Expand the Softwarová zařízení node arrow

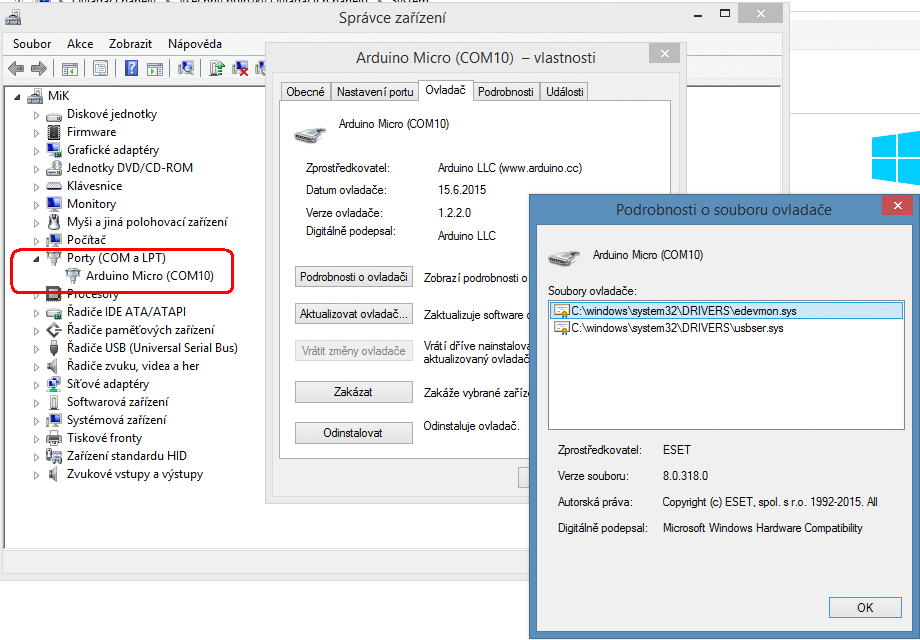tap(36, 403)
